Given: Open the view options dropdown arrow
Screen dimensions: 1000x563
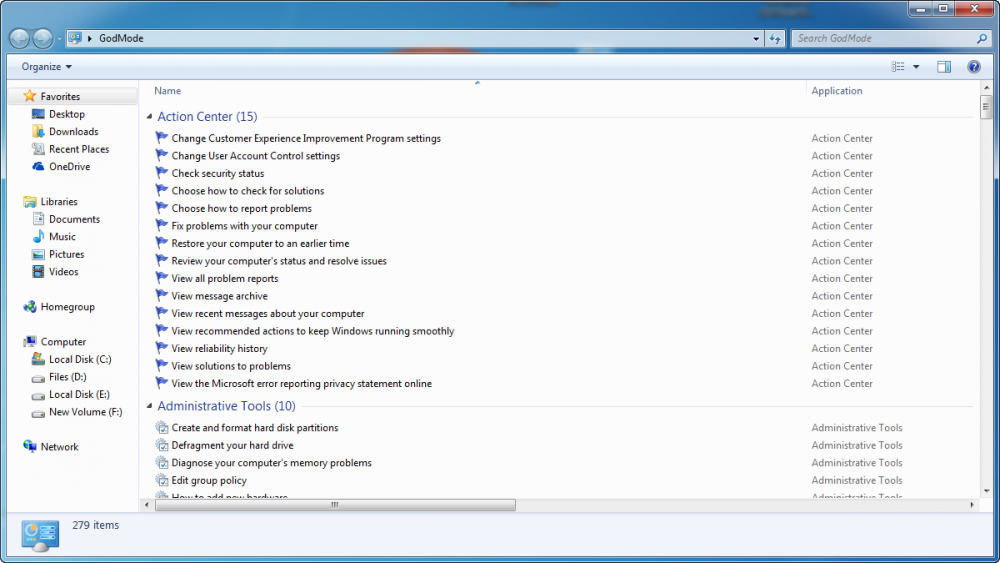Looking at the screenshot, I should tap(916, 67).
